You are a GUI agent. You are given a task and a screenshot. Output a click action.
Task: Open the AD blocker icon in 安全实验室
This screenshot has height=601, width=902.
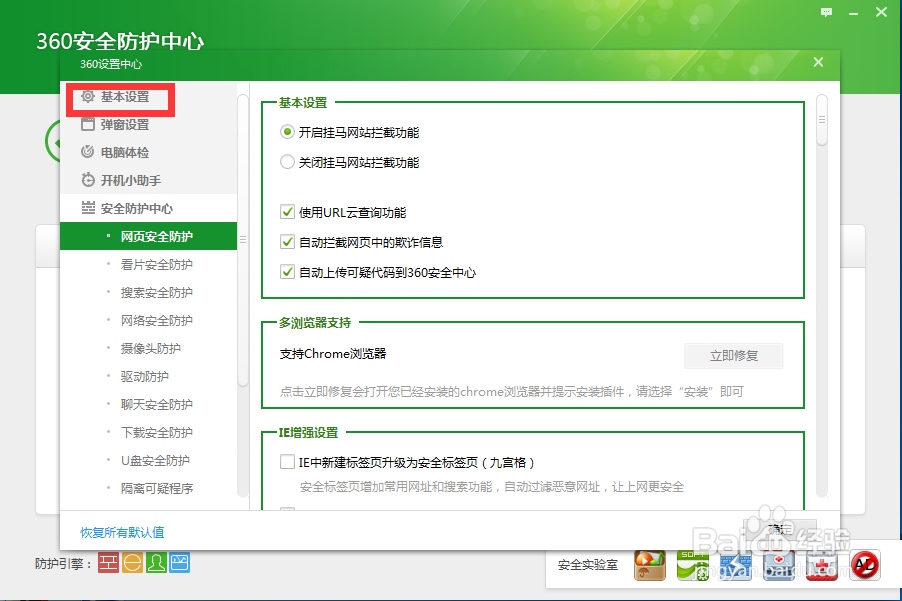(865, 565)
